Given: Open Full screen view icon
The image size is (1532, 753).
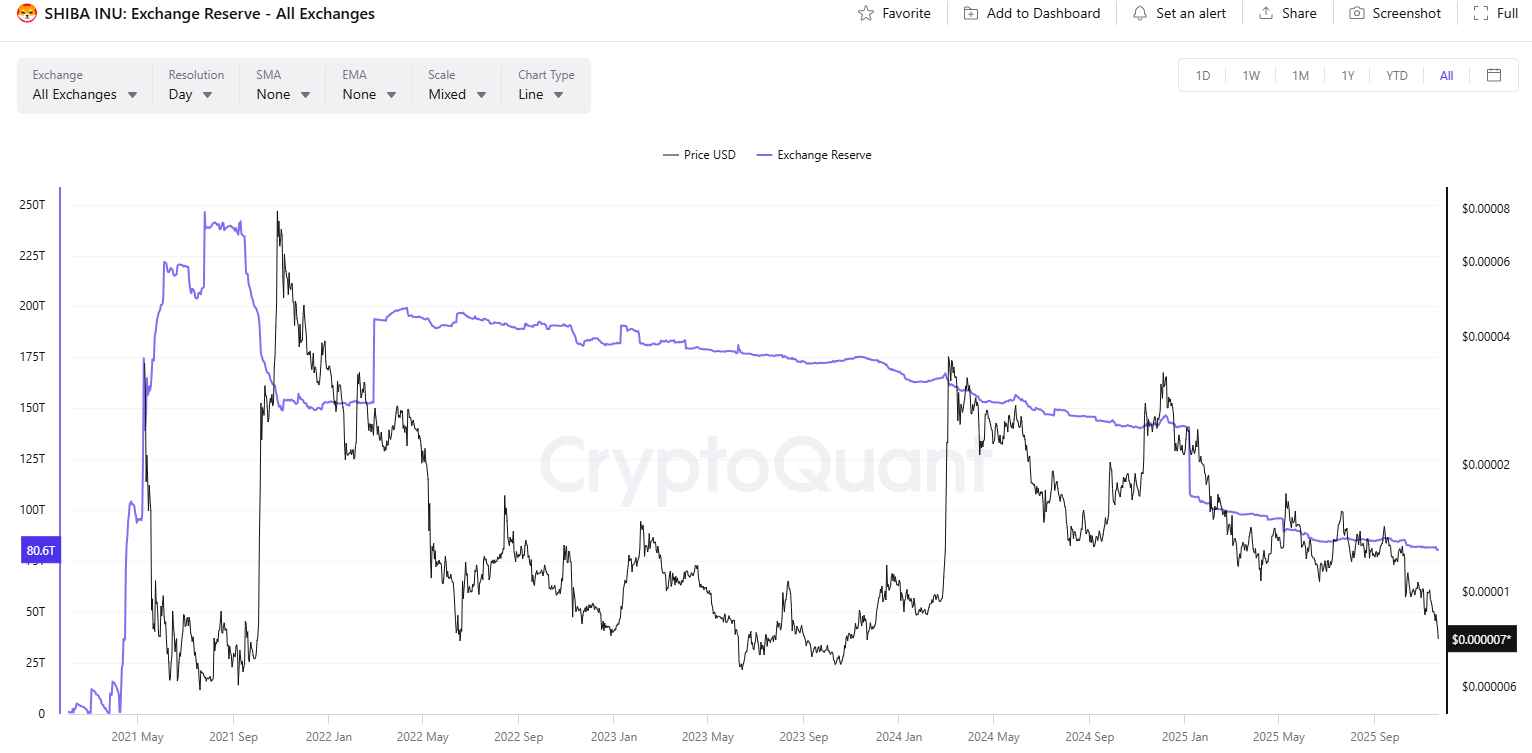Looking at the screenshot, I should click(x=1481, y=13).
